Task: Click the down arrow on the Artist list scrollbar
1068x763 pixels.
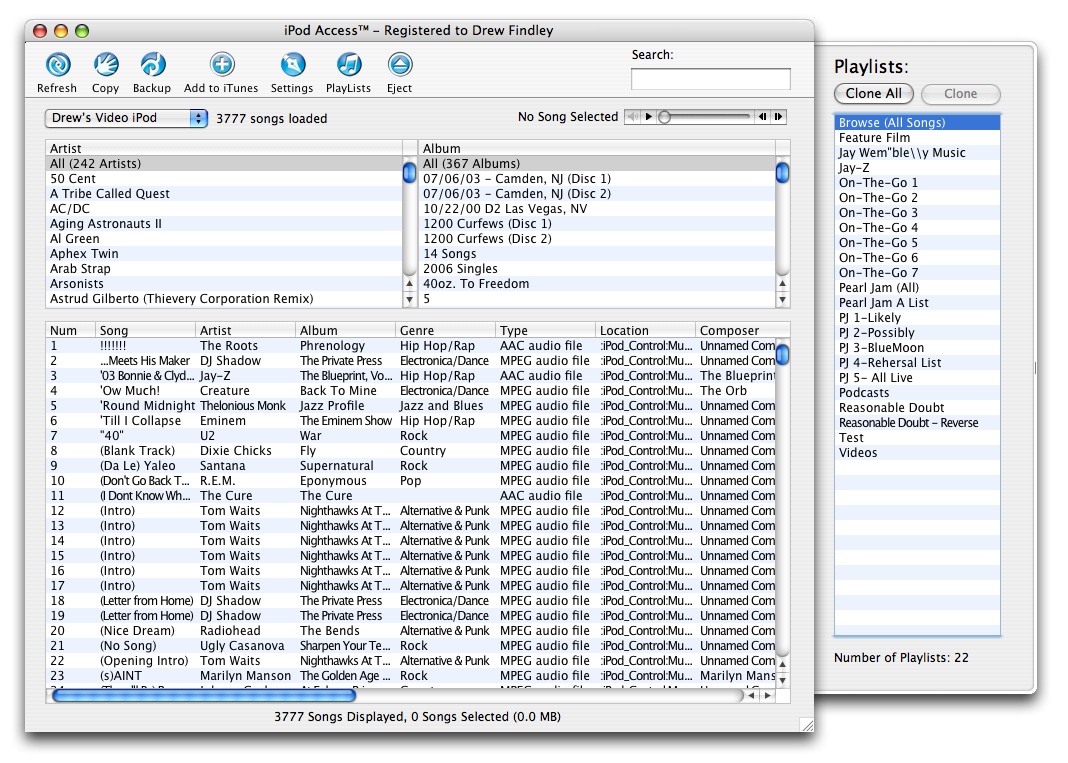Action: [x=409, y=297]
